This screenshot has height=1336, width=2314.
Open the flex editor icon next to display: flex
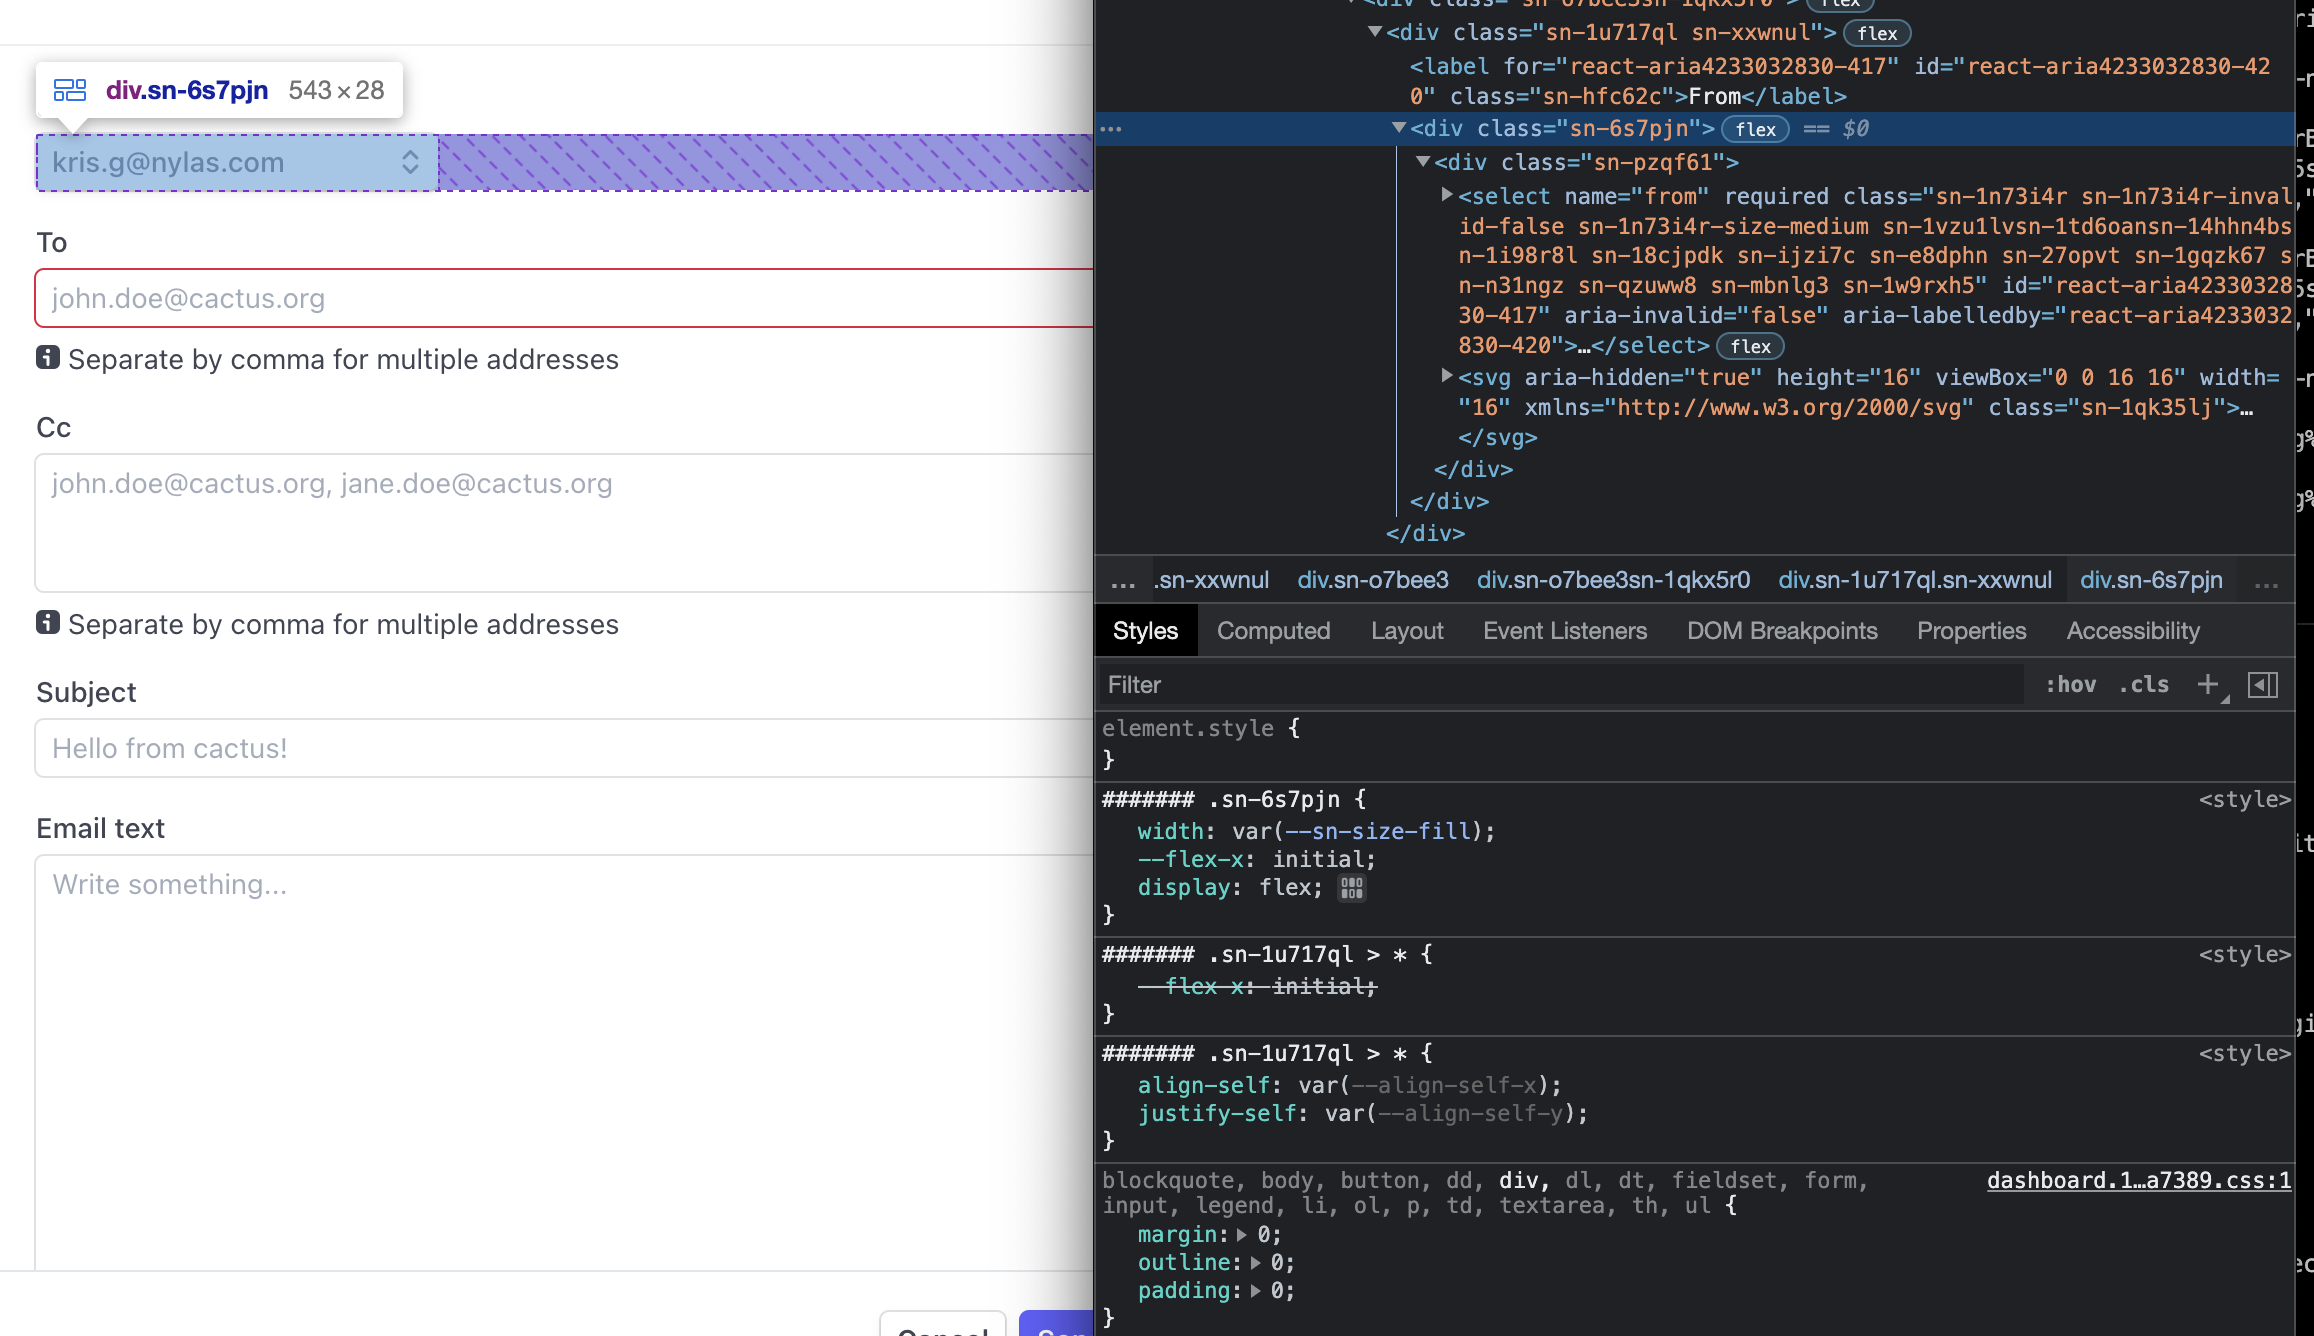[1351, 888]
